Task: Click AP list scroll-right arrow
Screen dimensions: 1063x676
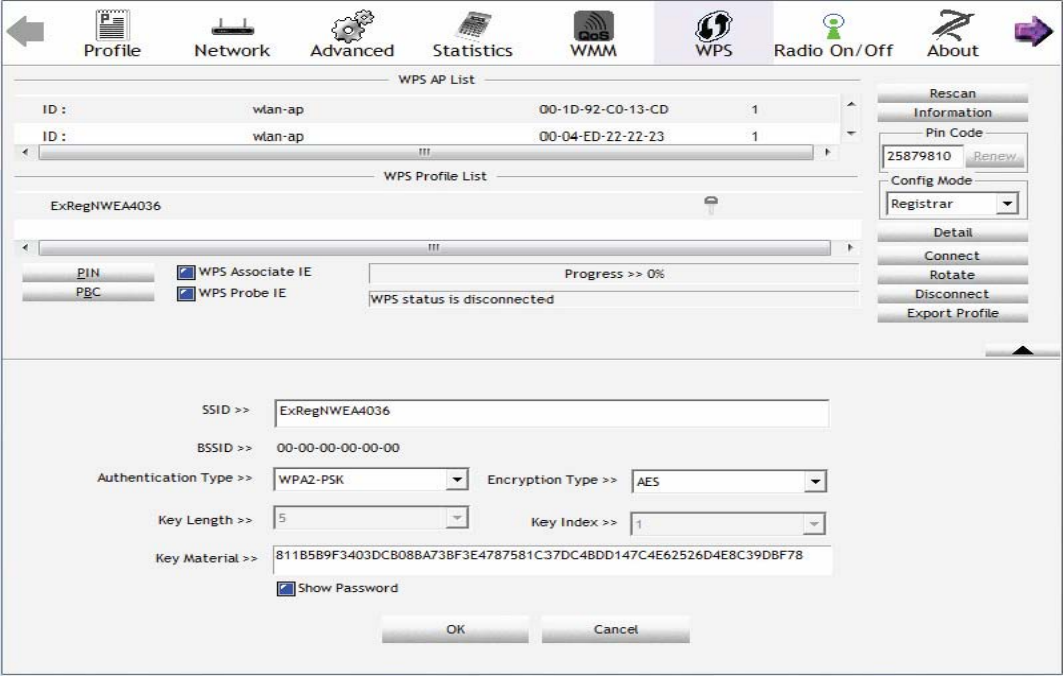Action: (x=827, y=153)
